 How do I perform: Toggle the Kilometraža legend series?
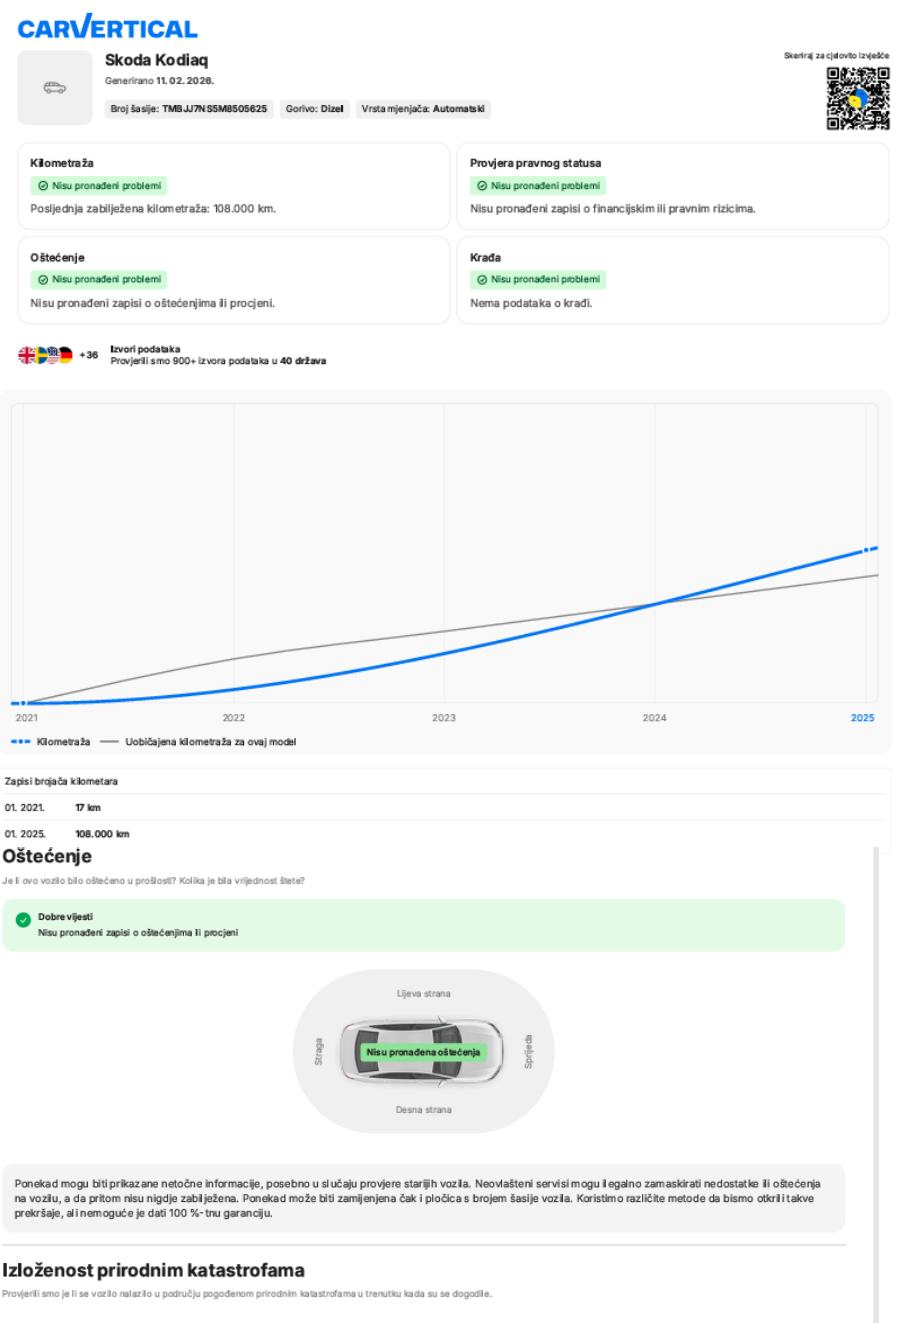coord(51,741)
